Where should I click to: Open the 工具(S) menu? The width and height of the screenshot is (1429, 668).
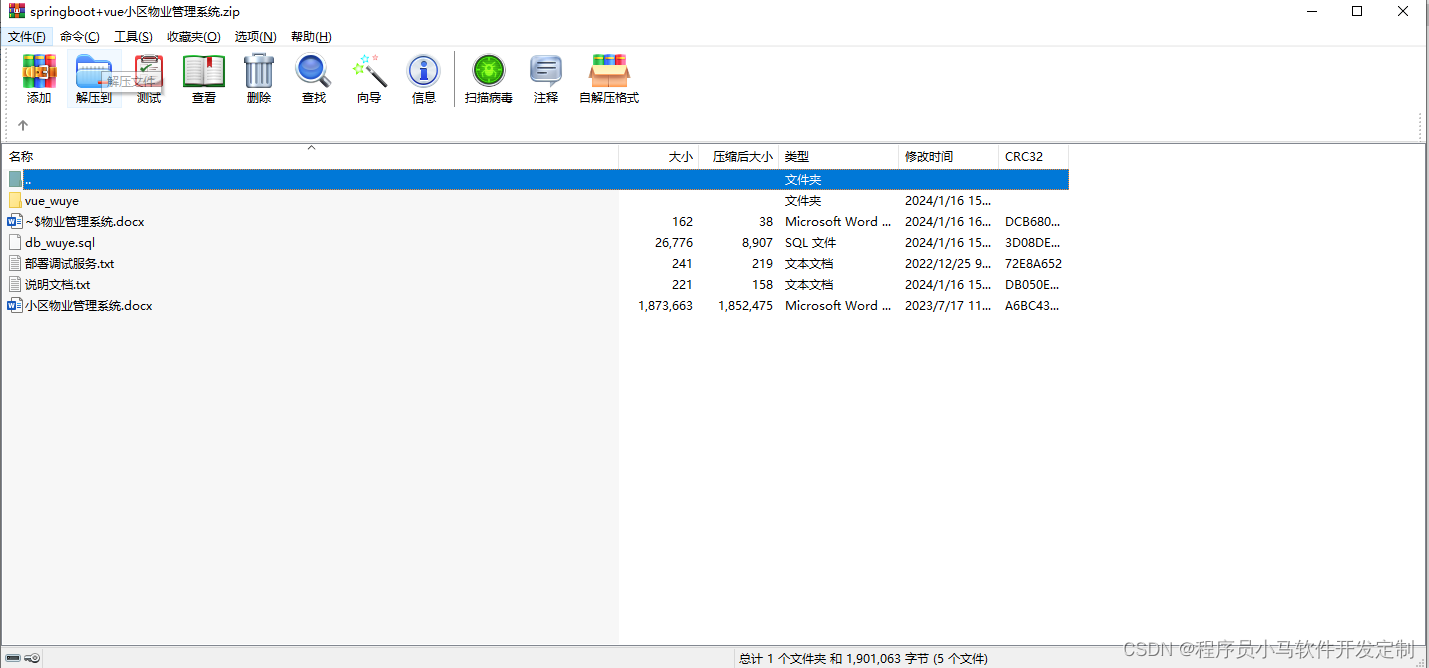pos(132,36)
